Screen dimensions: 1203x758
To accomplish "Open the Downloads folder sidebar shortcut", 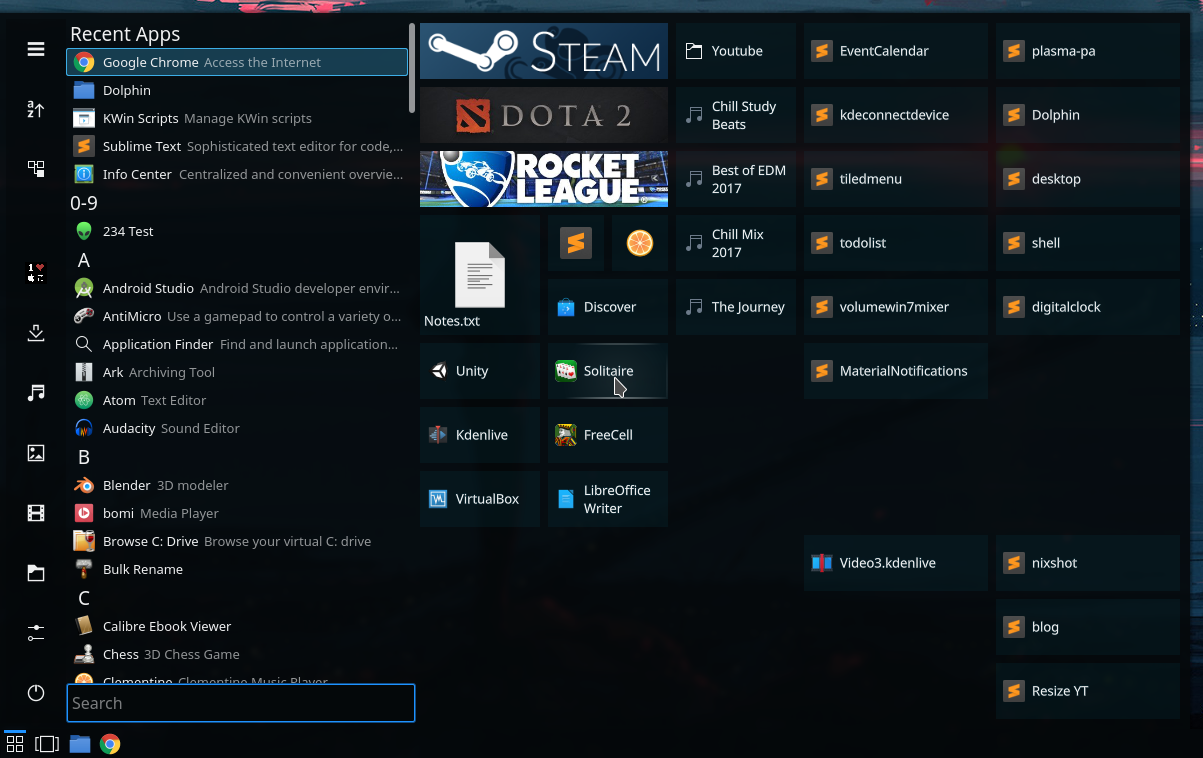I will [x=36, y=333].
